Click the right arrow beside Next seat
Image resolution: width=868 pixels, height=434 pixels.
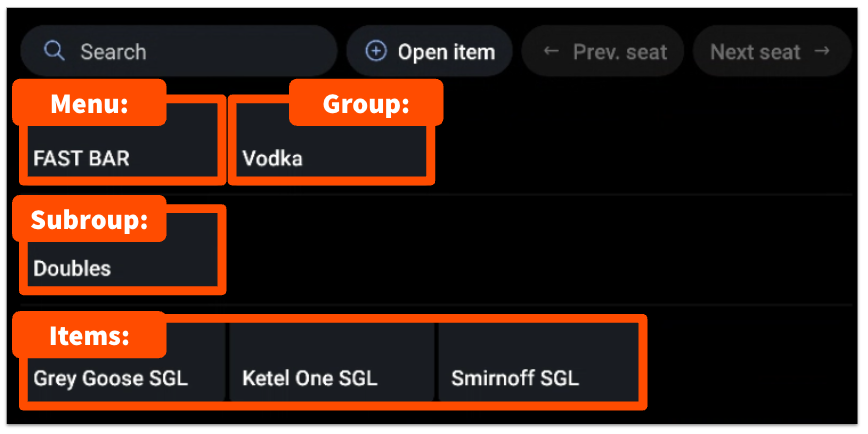pyautogui.click(x=822, y=51)
